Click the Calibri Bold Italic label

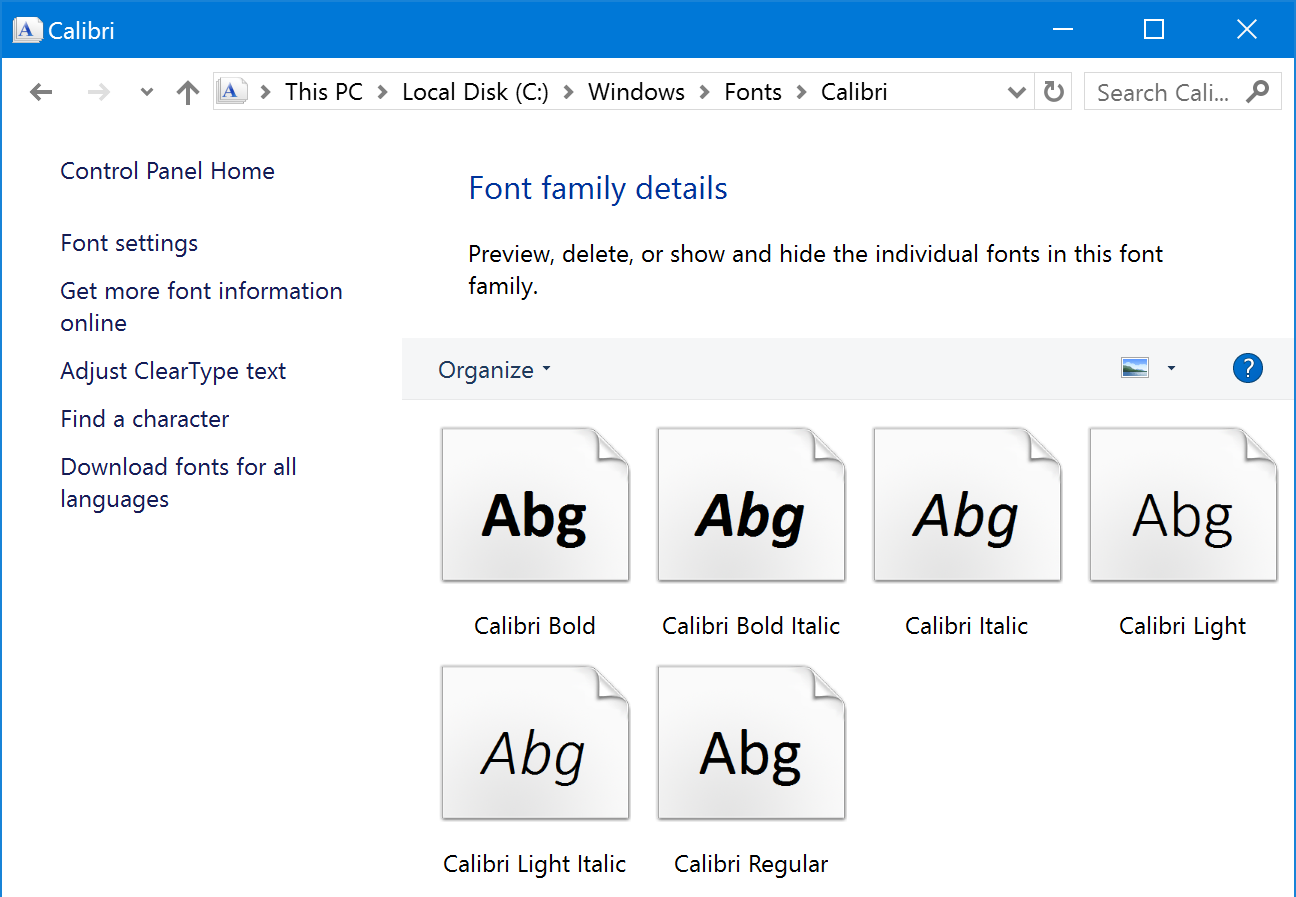[751, 626]
